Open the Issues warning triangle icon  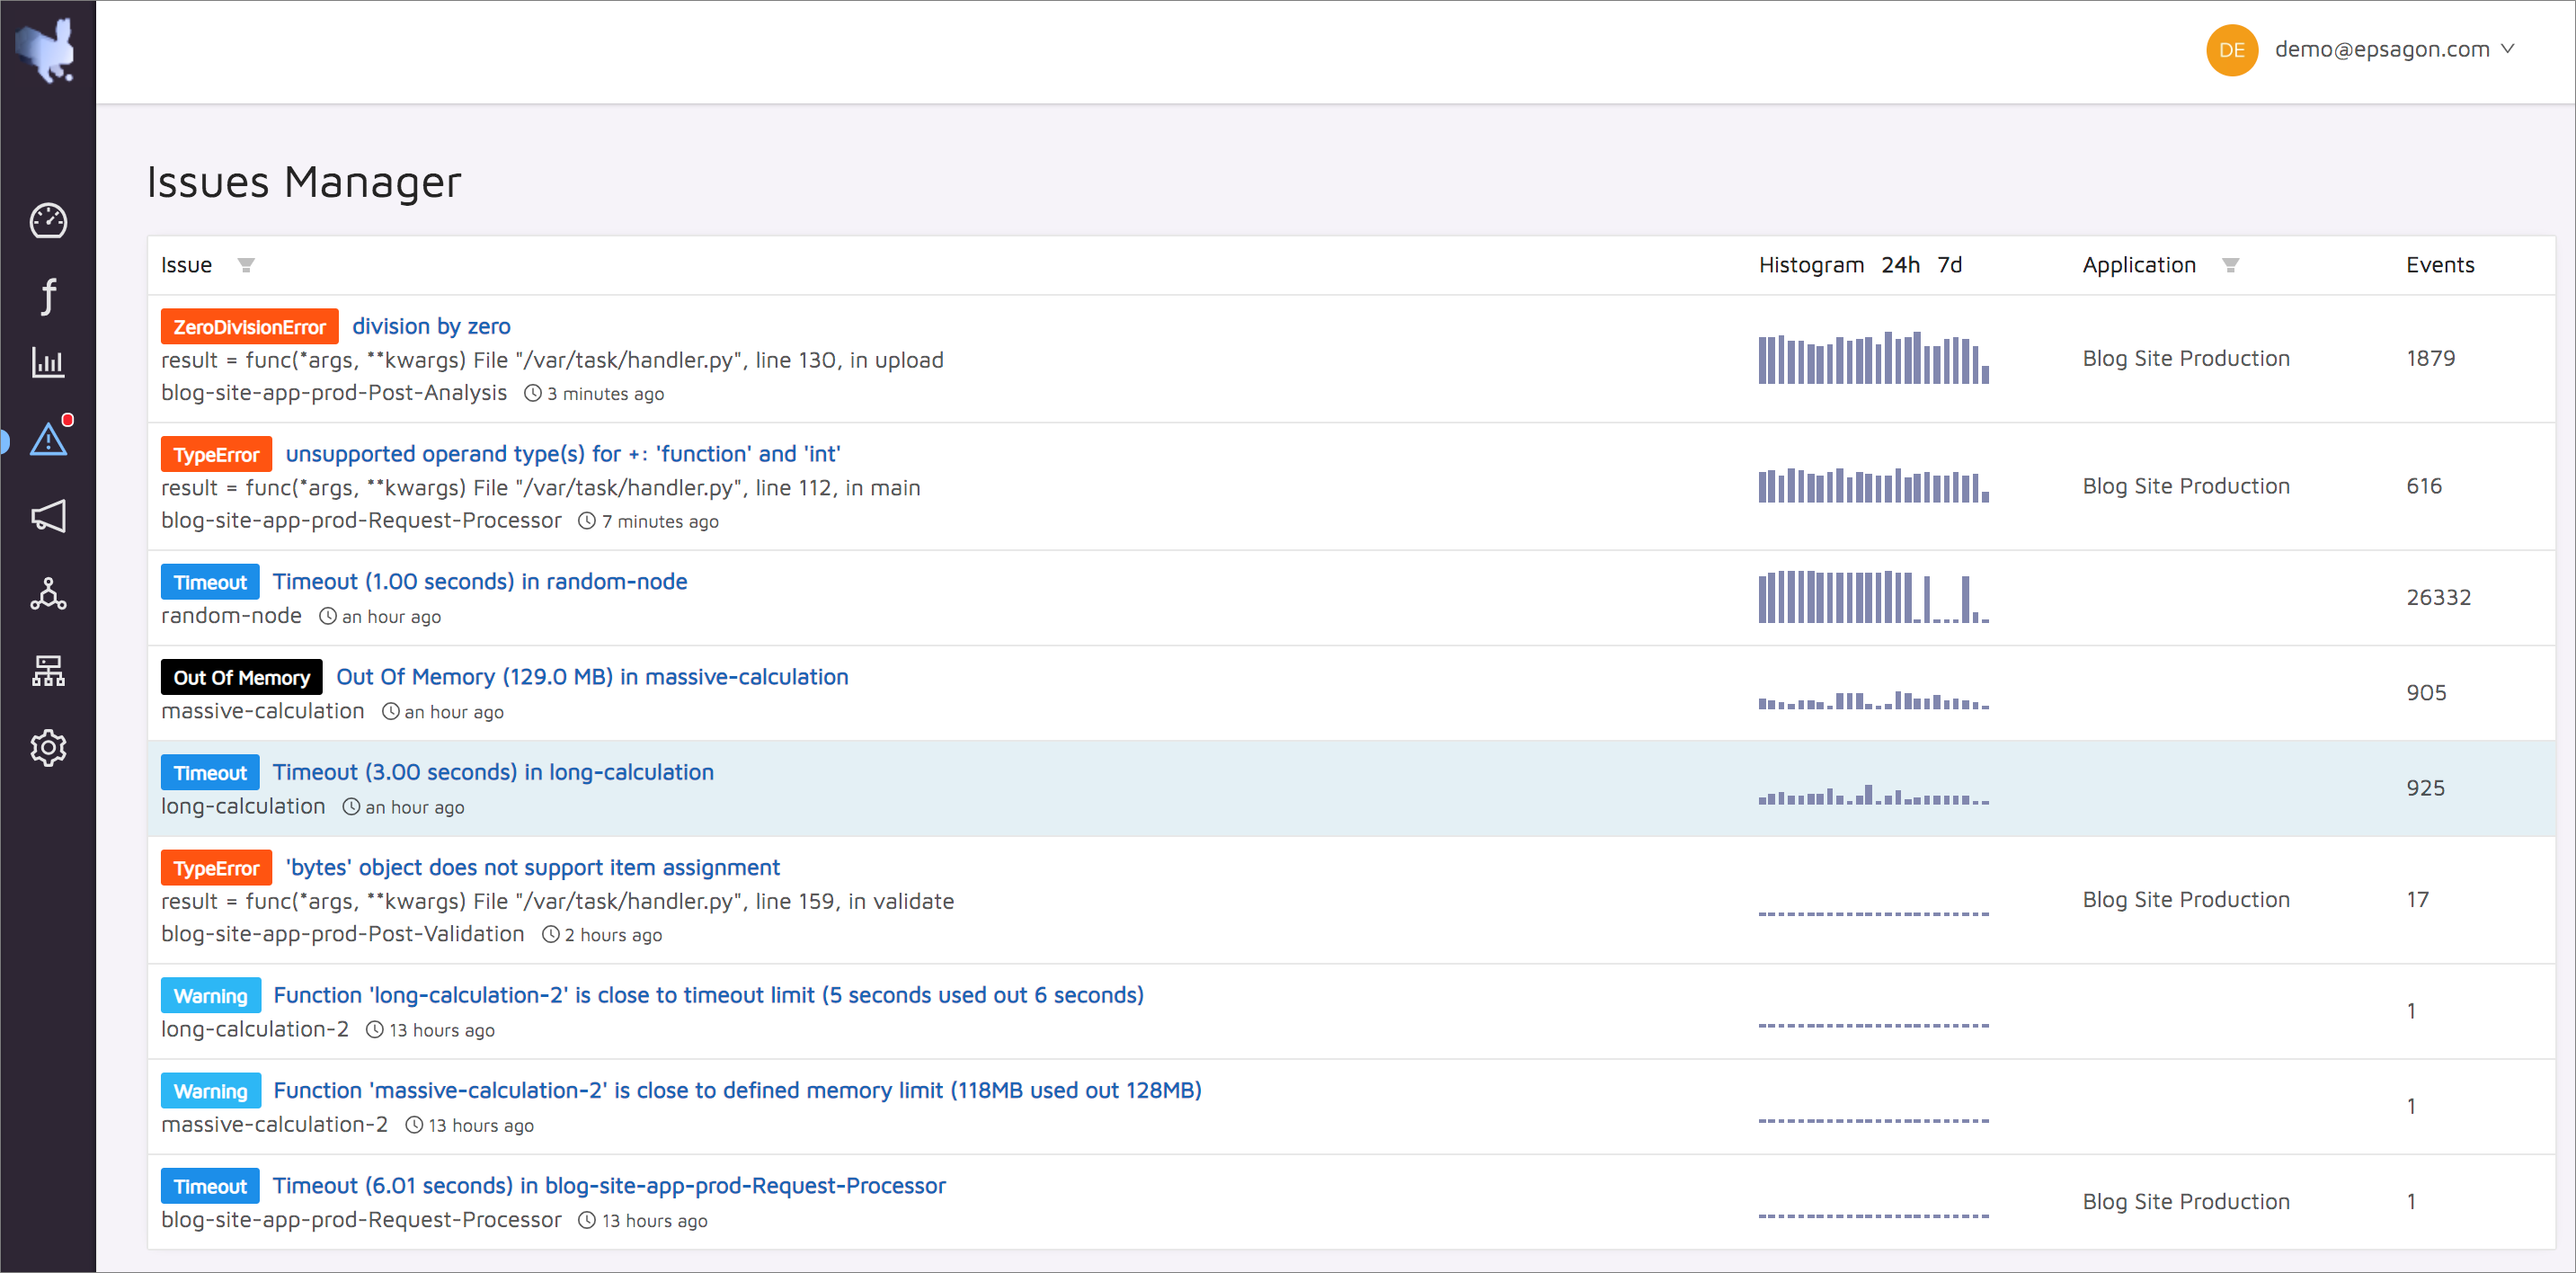click(48, 439)
